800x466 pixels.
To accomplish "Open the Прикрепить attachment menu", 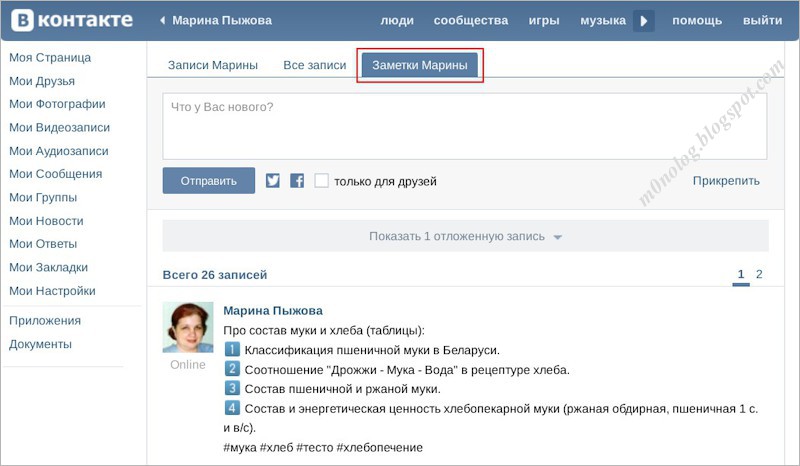I will click(726, 181).
